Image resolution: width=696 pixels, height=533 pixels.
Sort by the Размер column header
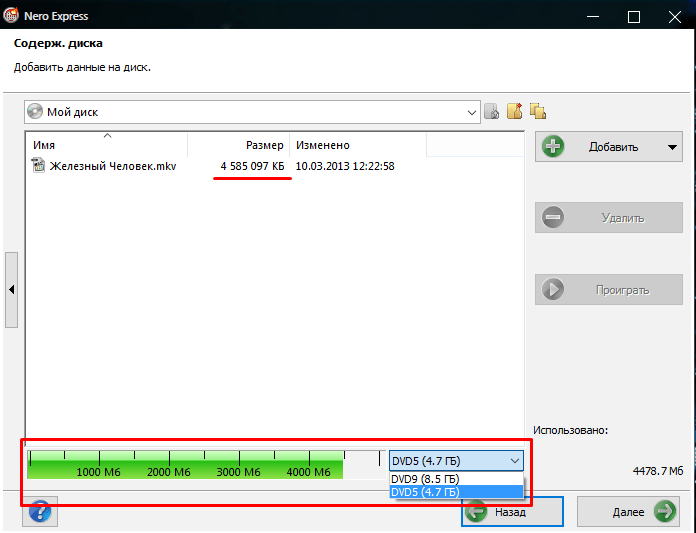(x=239, y=145)
